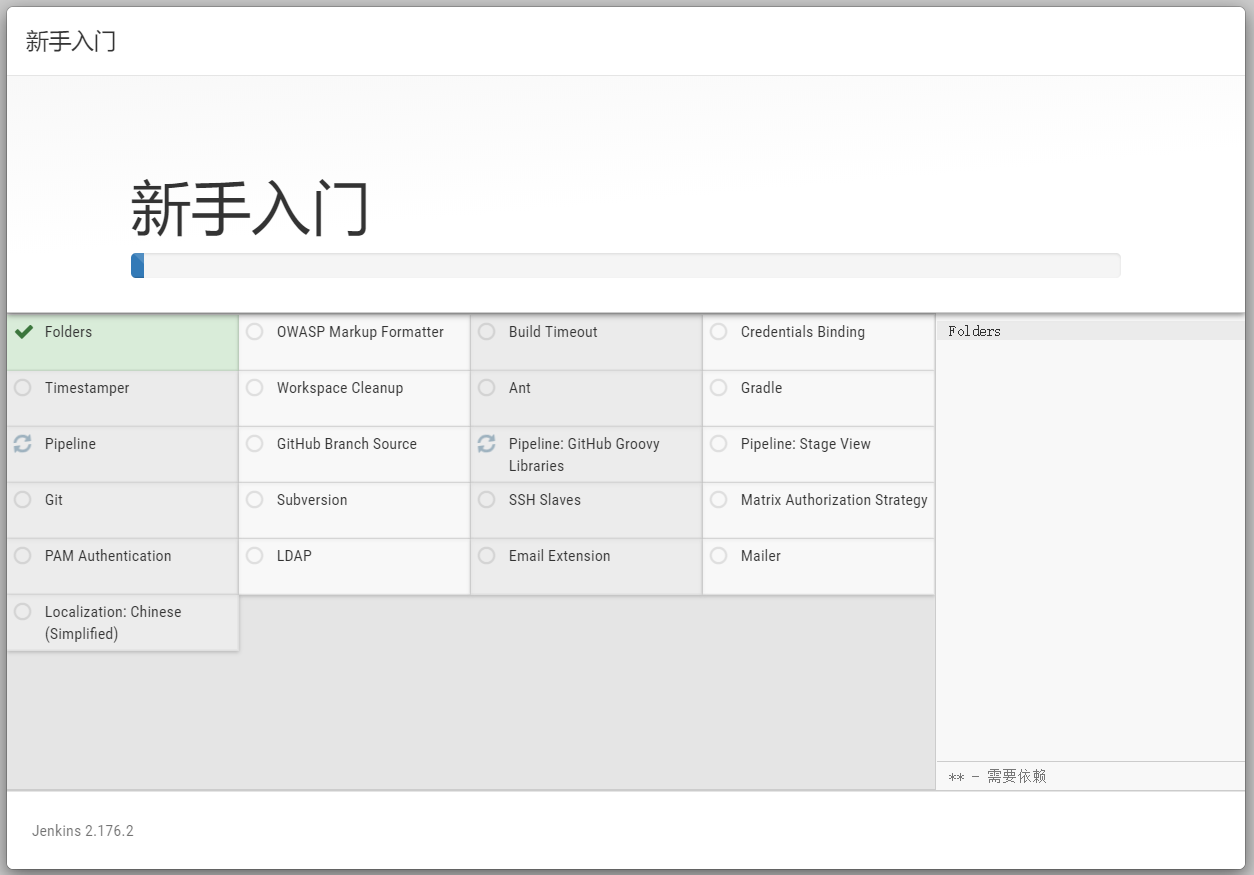Click the sync icon beside Pipeline: GitHub Groovy Libraries
Screen dimensions: 1254x875
(x=486, y=444)
